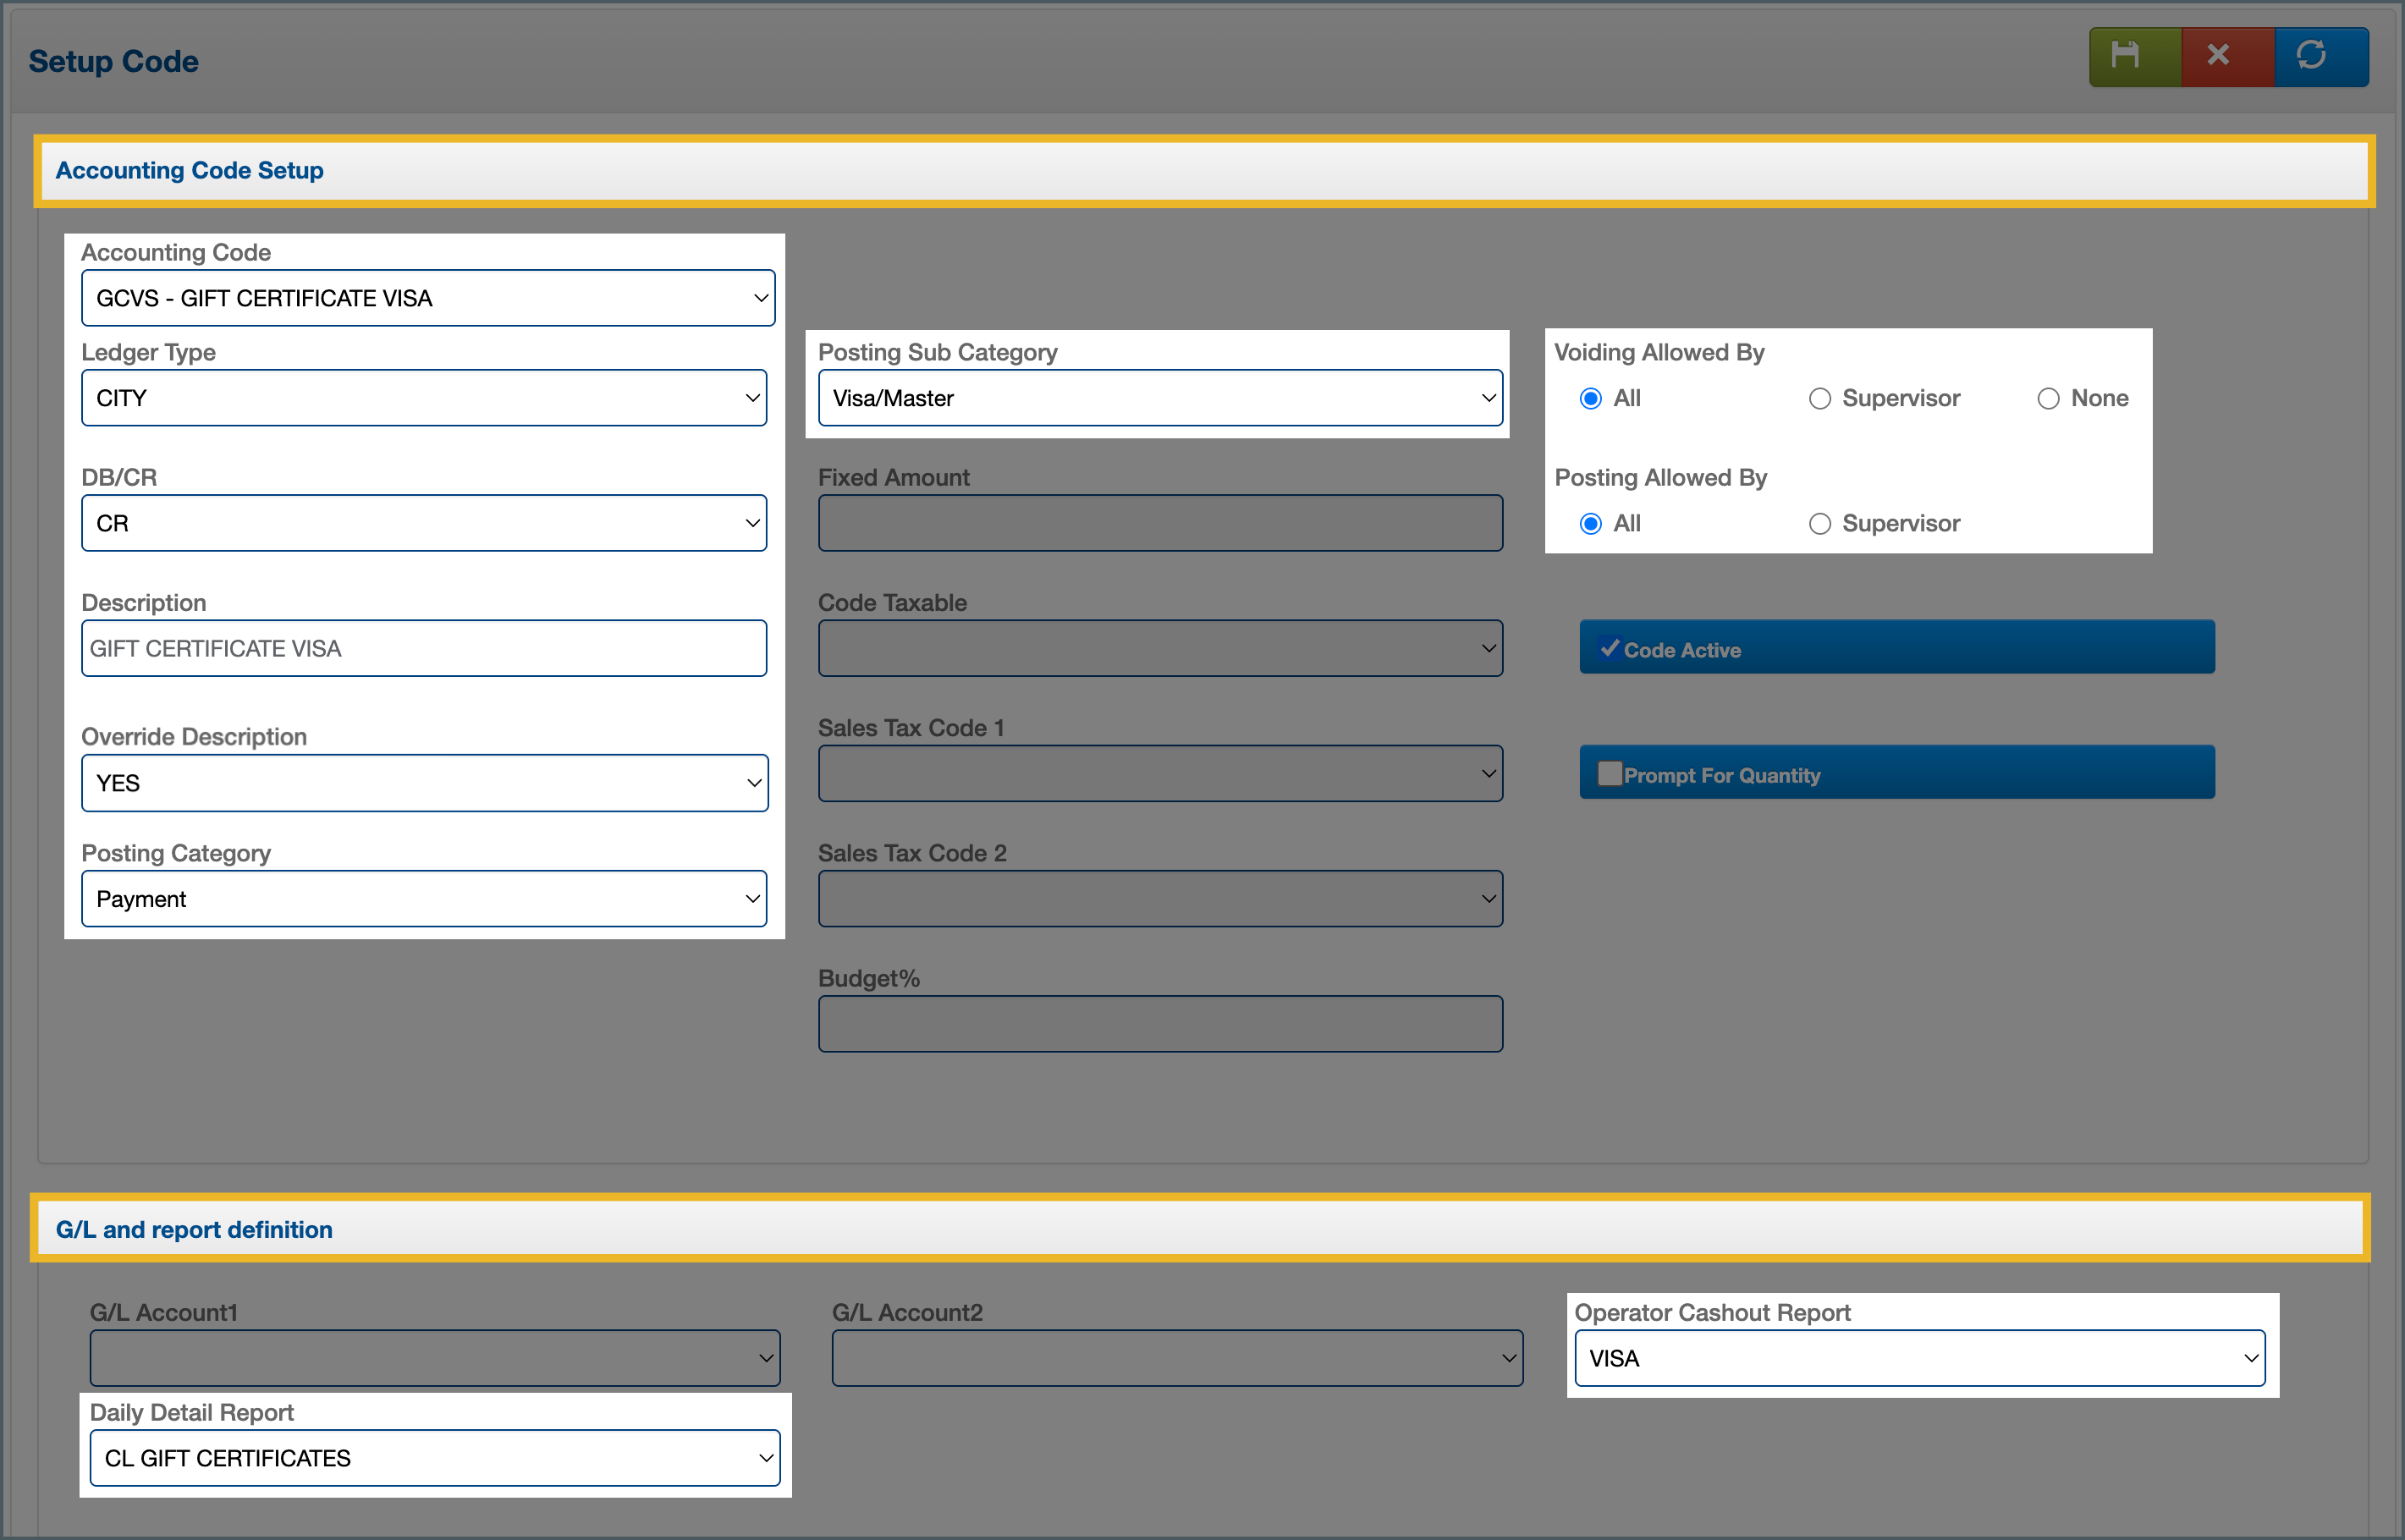Open the Accounting Code dropdown
The height and width of the screenshot is (1540, 2405).
(427, 298)
